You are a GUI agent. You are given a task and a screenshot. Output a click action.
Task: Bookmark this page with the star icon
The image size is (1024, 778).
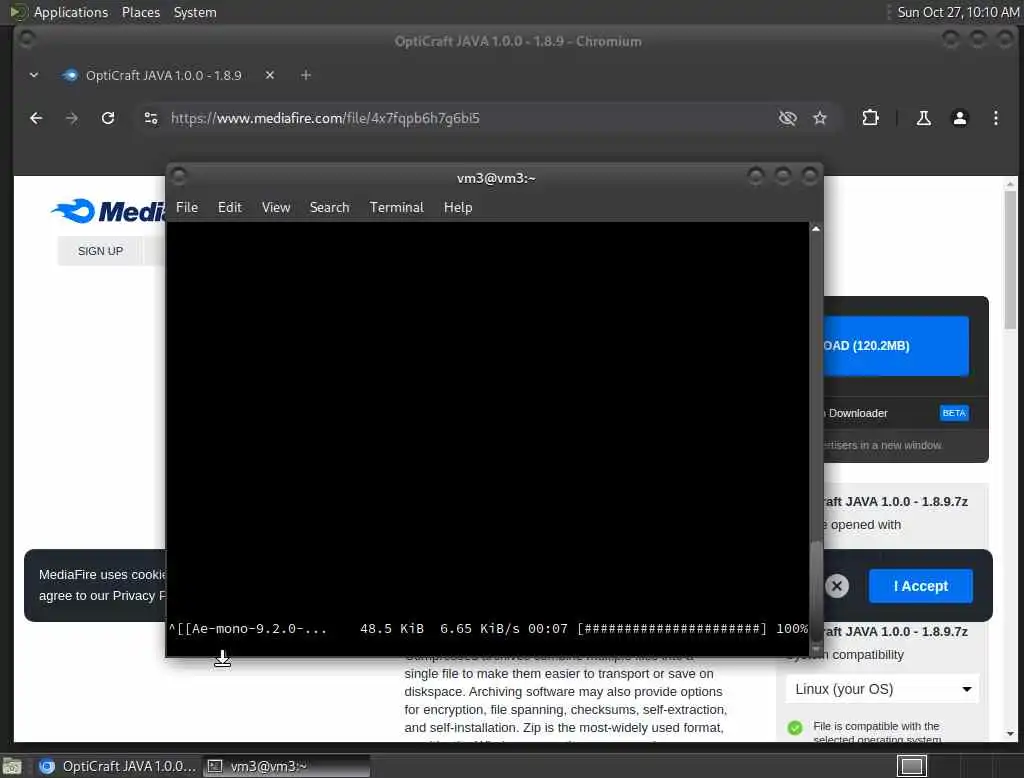click(x=820, y=118)
